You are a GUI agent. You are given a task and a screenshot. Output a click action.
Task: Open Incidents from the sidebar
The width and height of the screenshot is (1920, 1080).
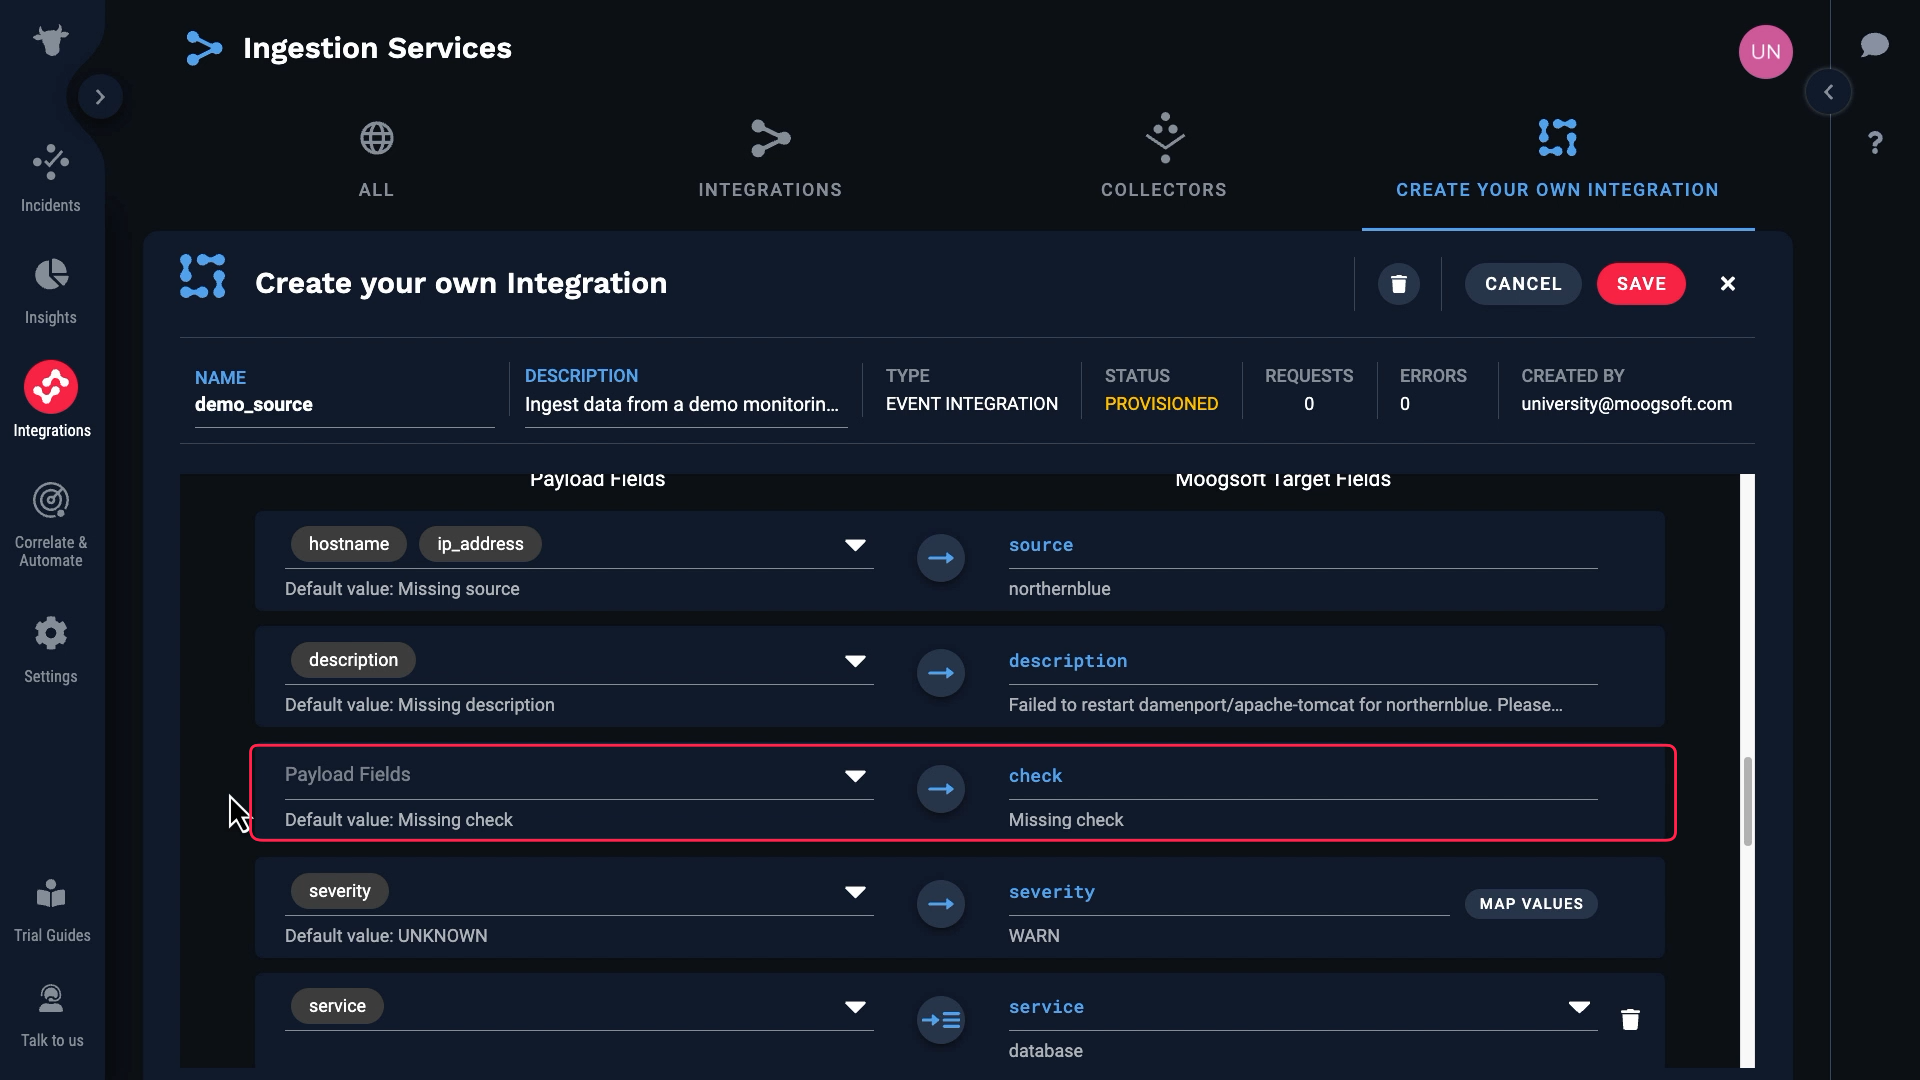pyautogui.click(x=51, y=178)
